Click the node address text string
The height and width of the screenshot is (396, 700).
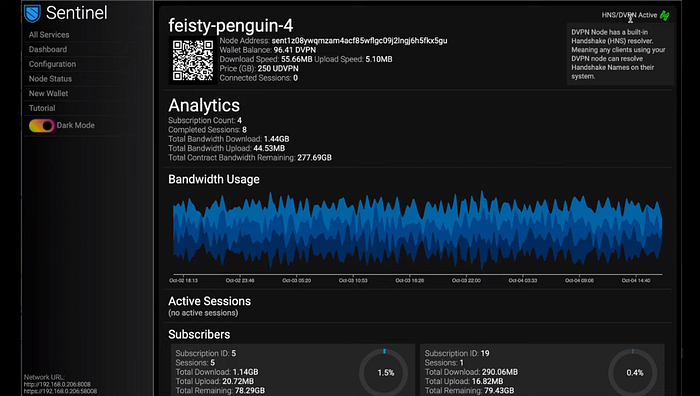coord(359,41)
